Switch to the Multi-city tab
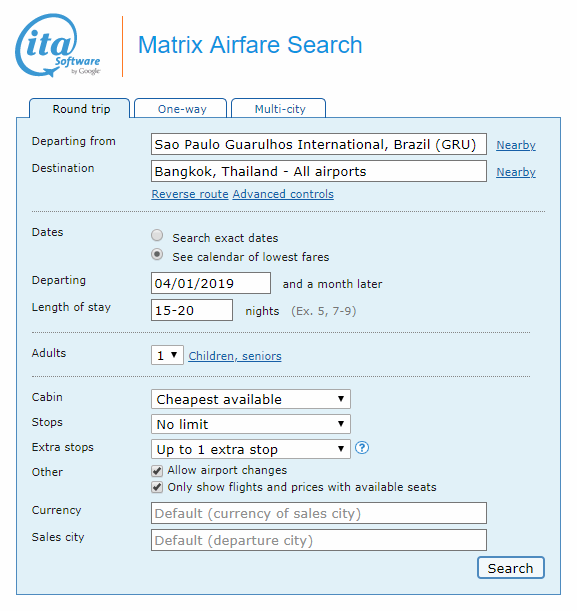The height and width of the screenshot is (611, 577). pos(279,108)
